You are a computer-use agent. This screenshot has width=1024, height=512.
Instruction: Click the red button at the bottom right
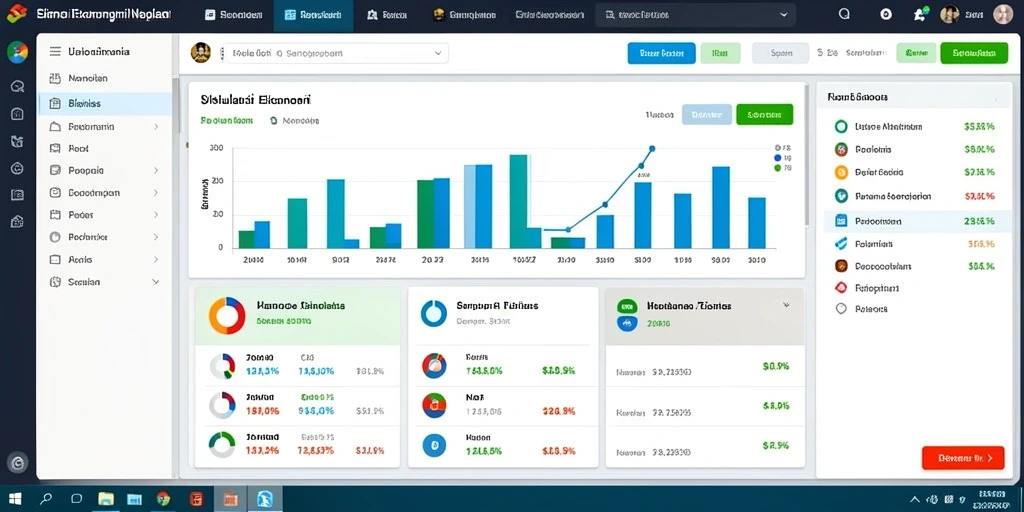pyautogui.click(x=963, y=458)
